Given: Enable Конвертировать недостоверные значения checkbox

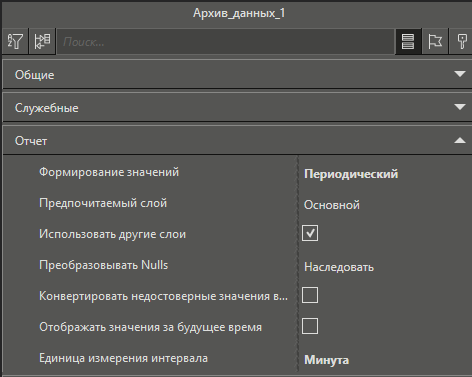Looking at the screenshot, I should tap(310, 295).
